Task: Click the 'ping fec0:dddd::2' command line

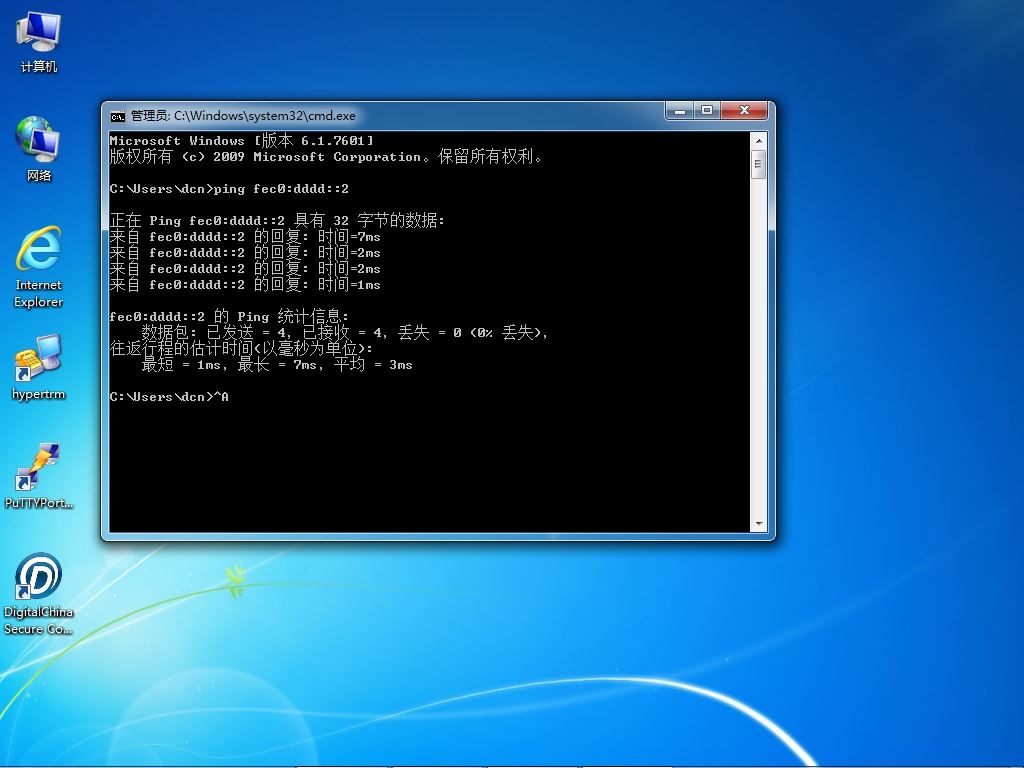Action: pyautogui.click(x=229, y=189)
